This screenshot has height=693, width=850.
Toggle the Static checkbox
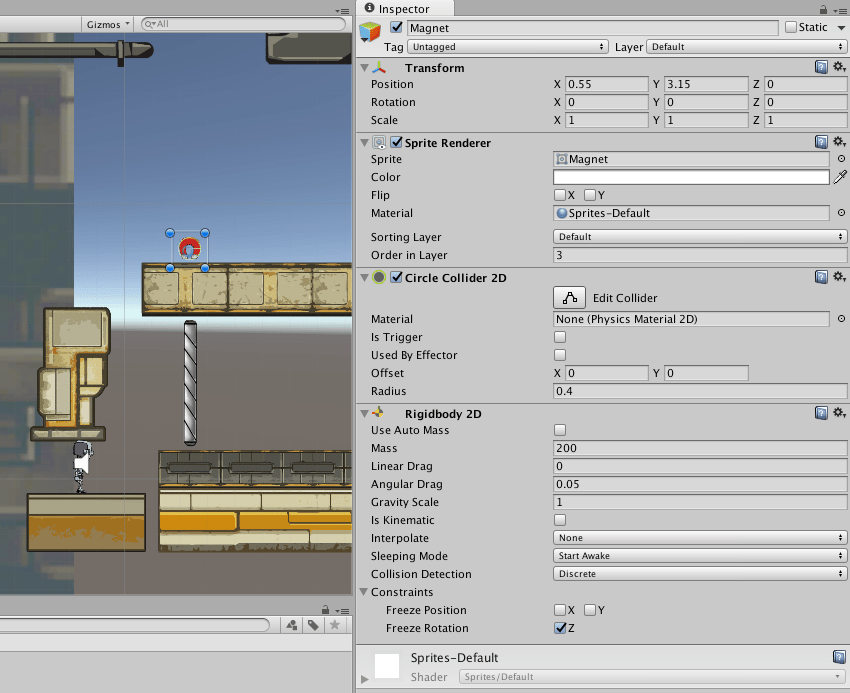tap(791, 28)
